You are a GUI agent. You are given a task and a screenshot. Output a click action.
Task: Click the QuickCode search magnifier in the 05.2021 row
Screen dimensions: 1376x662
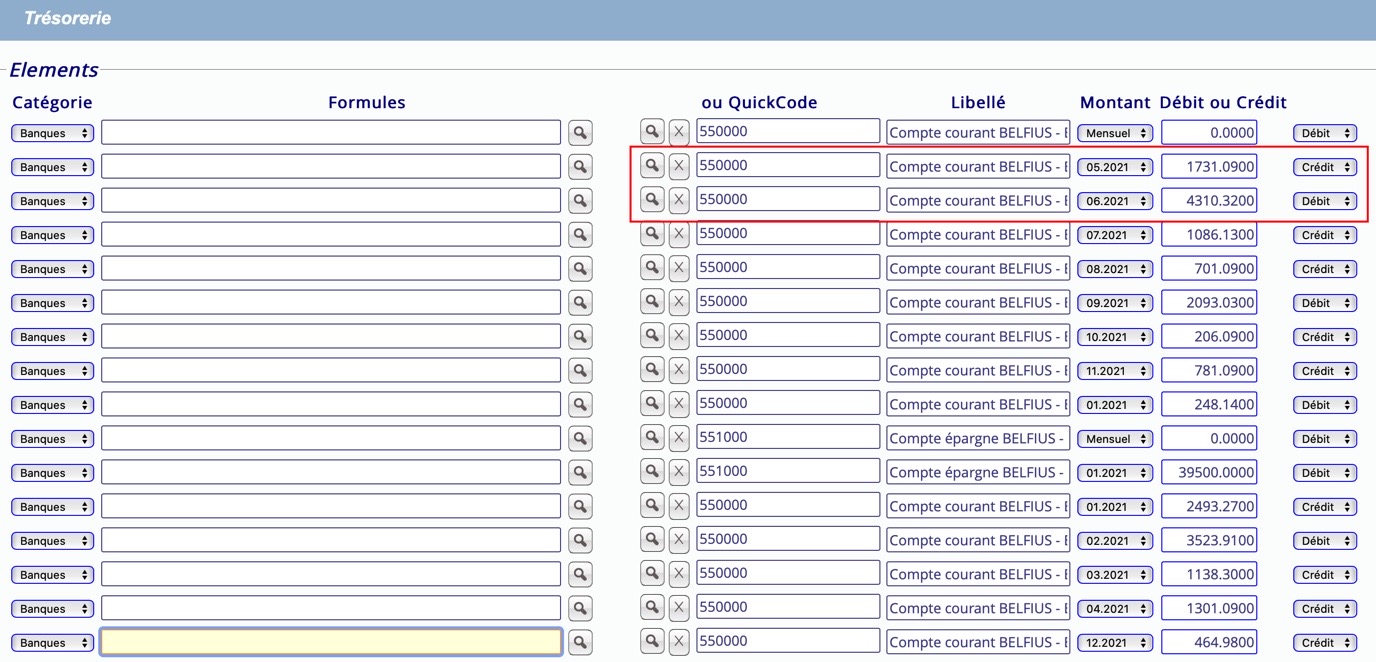point(652,166)
